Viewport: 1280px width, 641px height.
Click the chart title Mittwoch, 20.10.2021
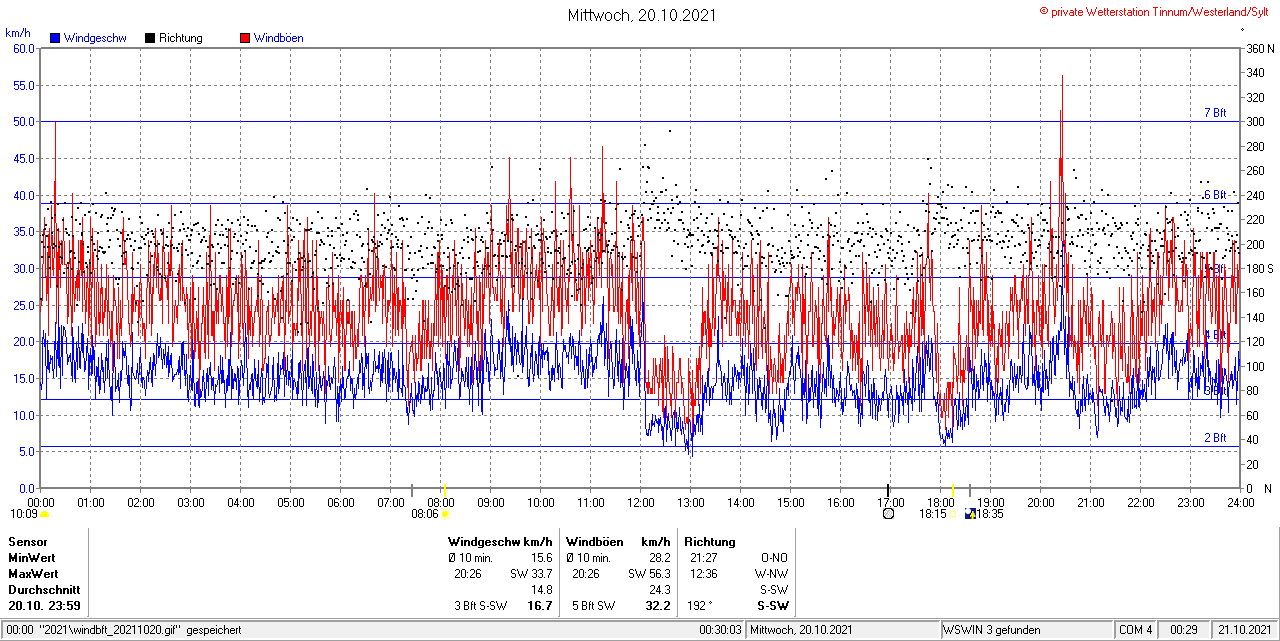tap(642, 15)
